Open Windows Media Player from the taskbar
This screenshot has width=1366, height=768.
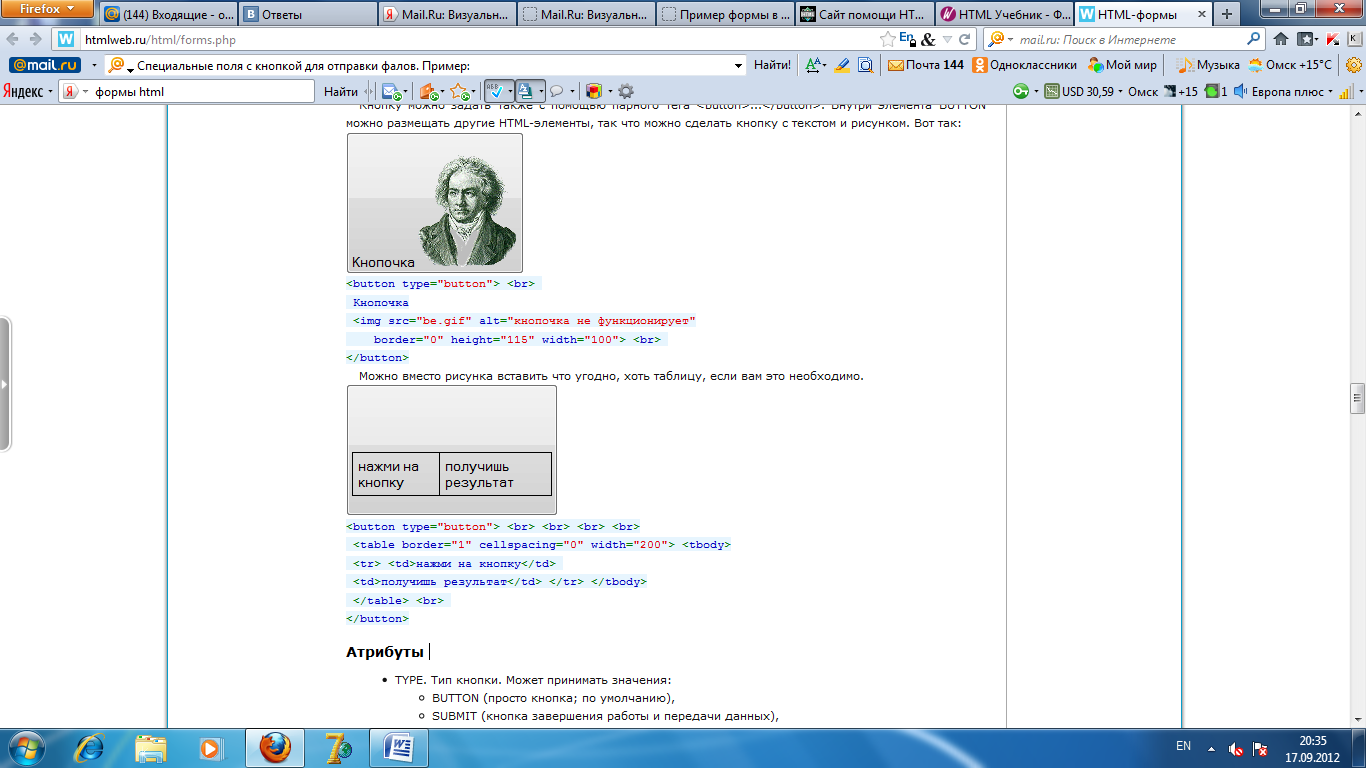[x=211, y=748]
